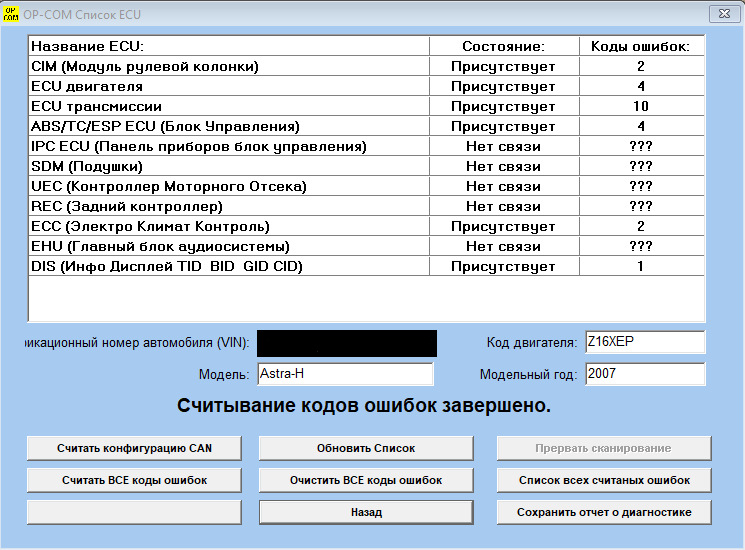Open 'Список всех считаных ошибок'

click(x=604, y=480)
